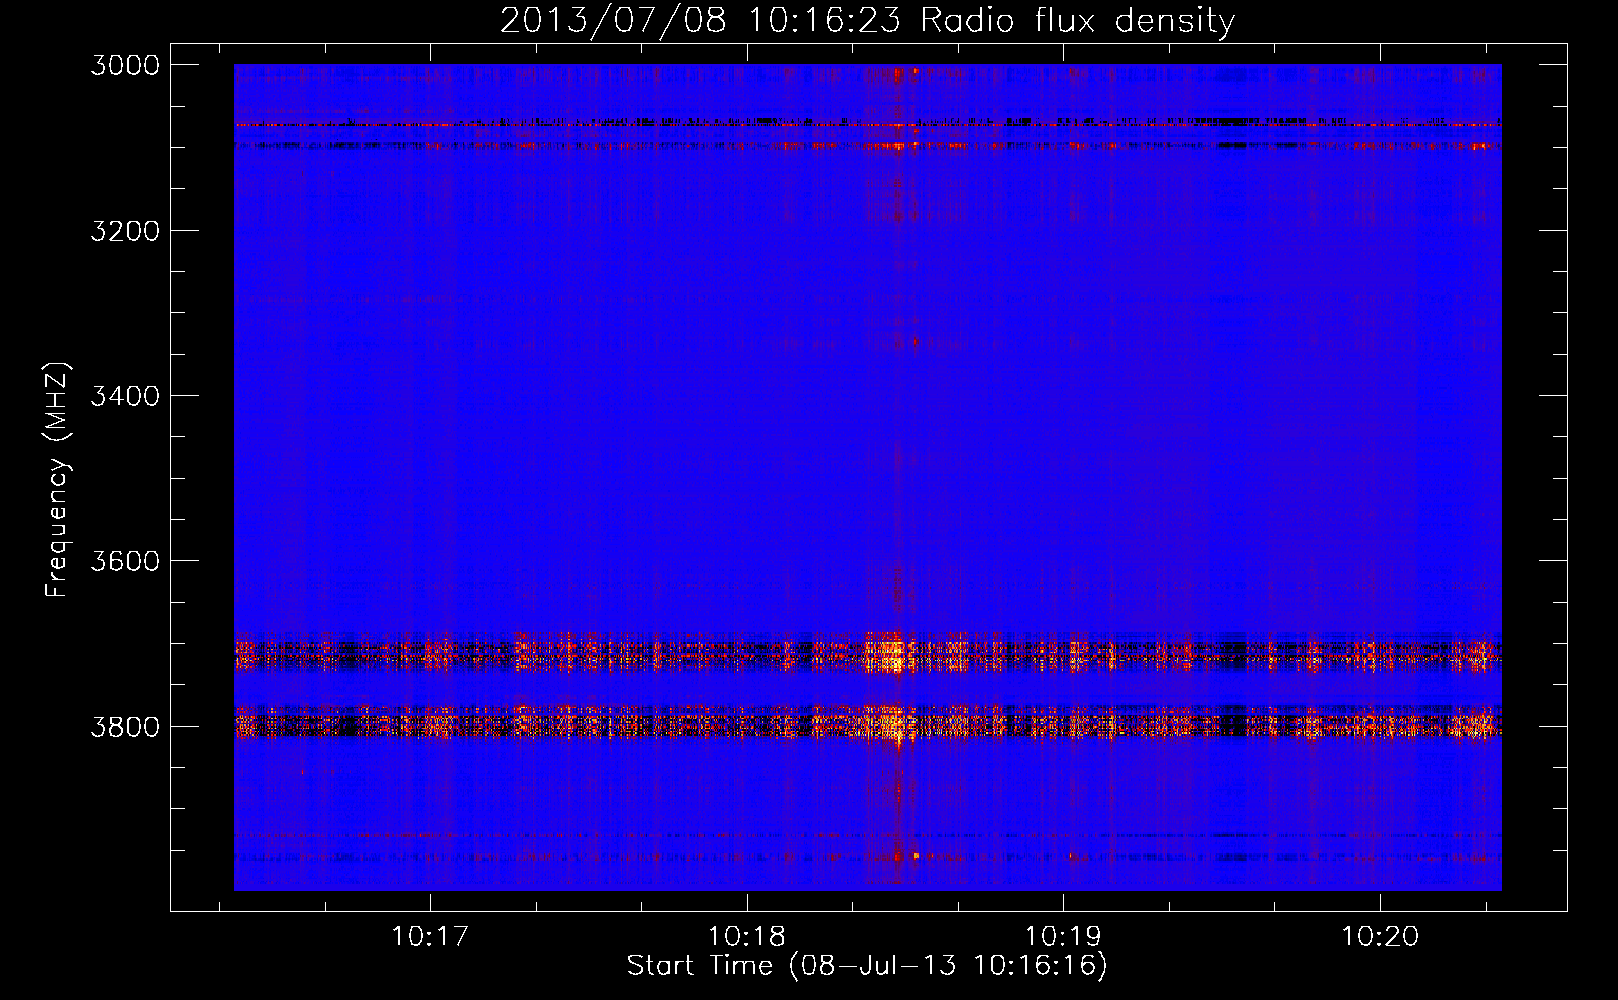1618x1000 pixels.
Task: Click the 10:18 time tick label
Action: coord(747,937)
